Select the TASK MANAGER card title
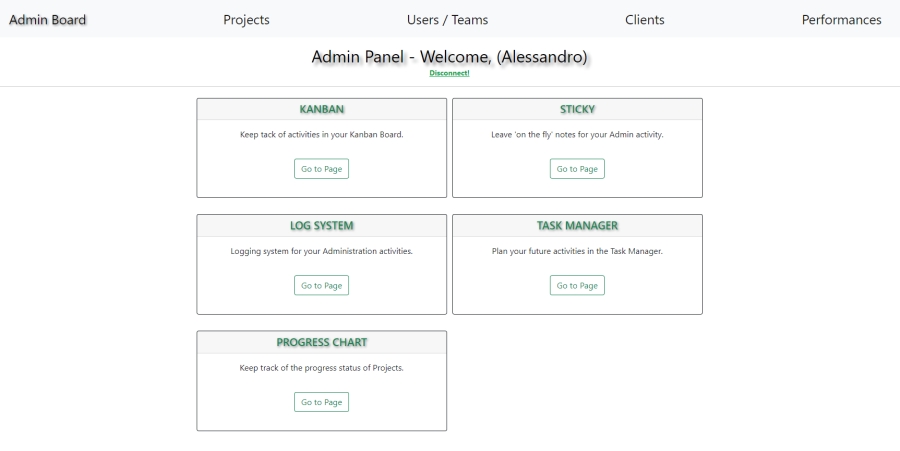Image resolution: width=900 pixels, height=451 pixels. 577,226
